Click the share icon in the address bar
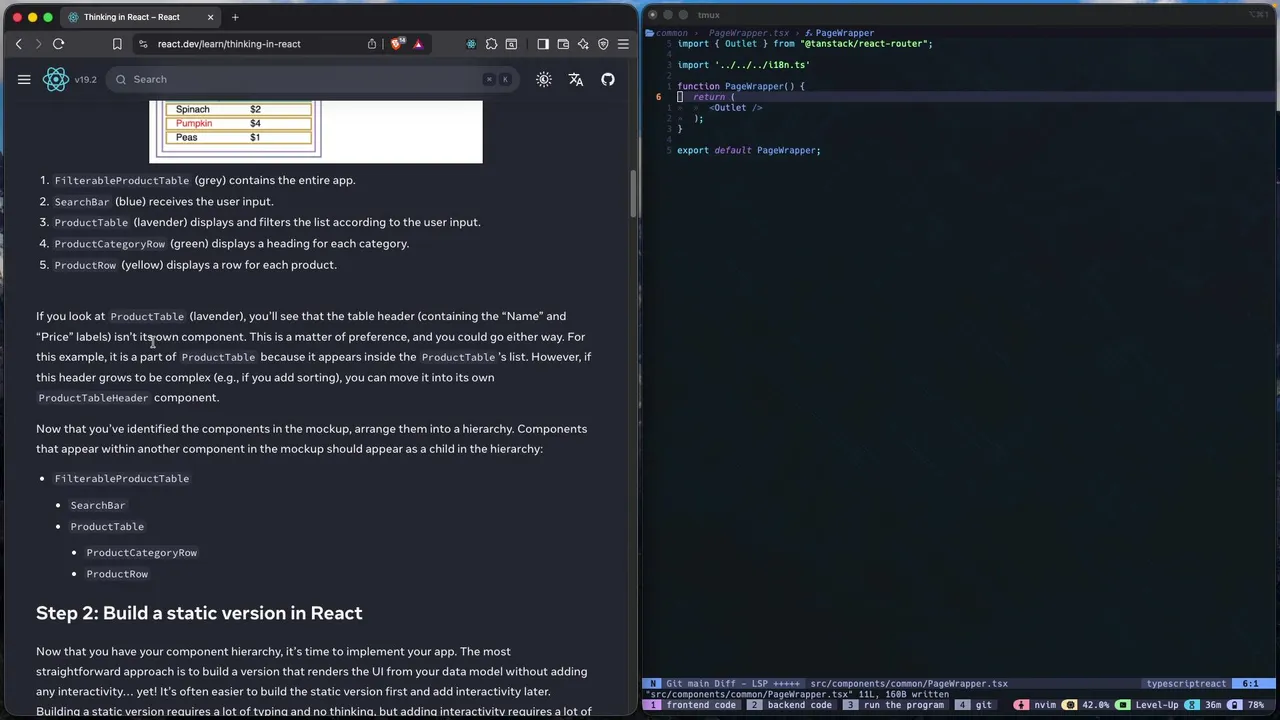The image size is (1280, 720). pos(372,44)
